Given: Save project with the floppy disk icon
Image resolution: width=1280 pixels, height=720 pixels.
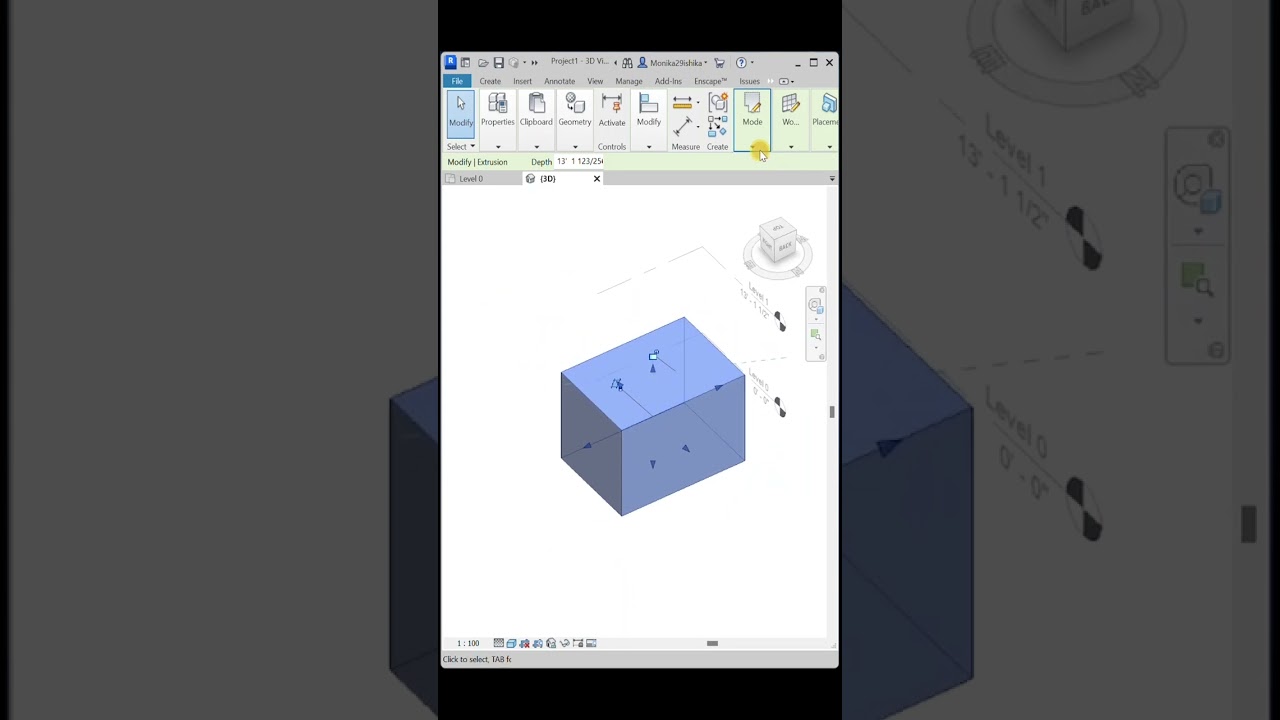Looking at the screenshot, I should click(x=499, y=63).
